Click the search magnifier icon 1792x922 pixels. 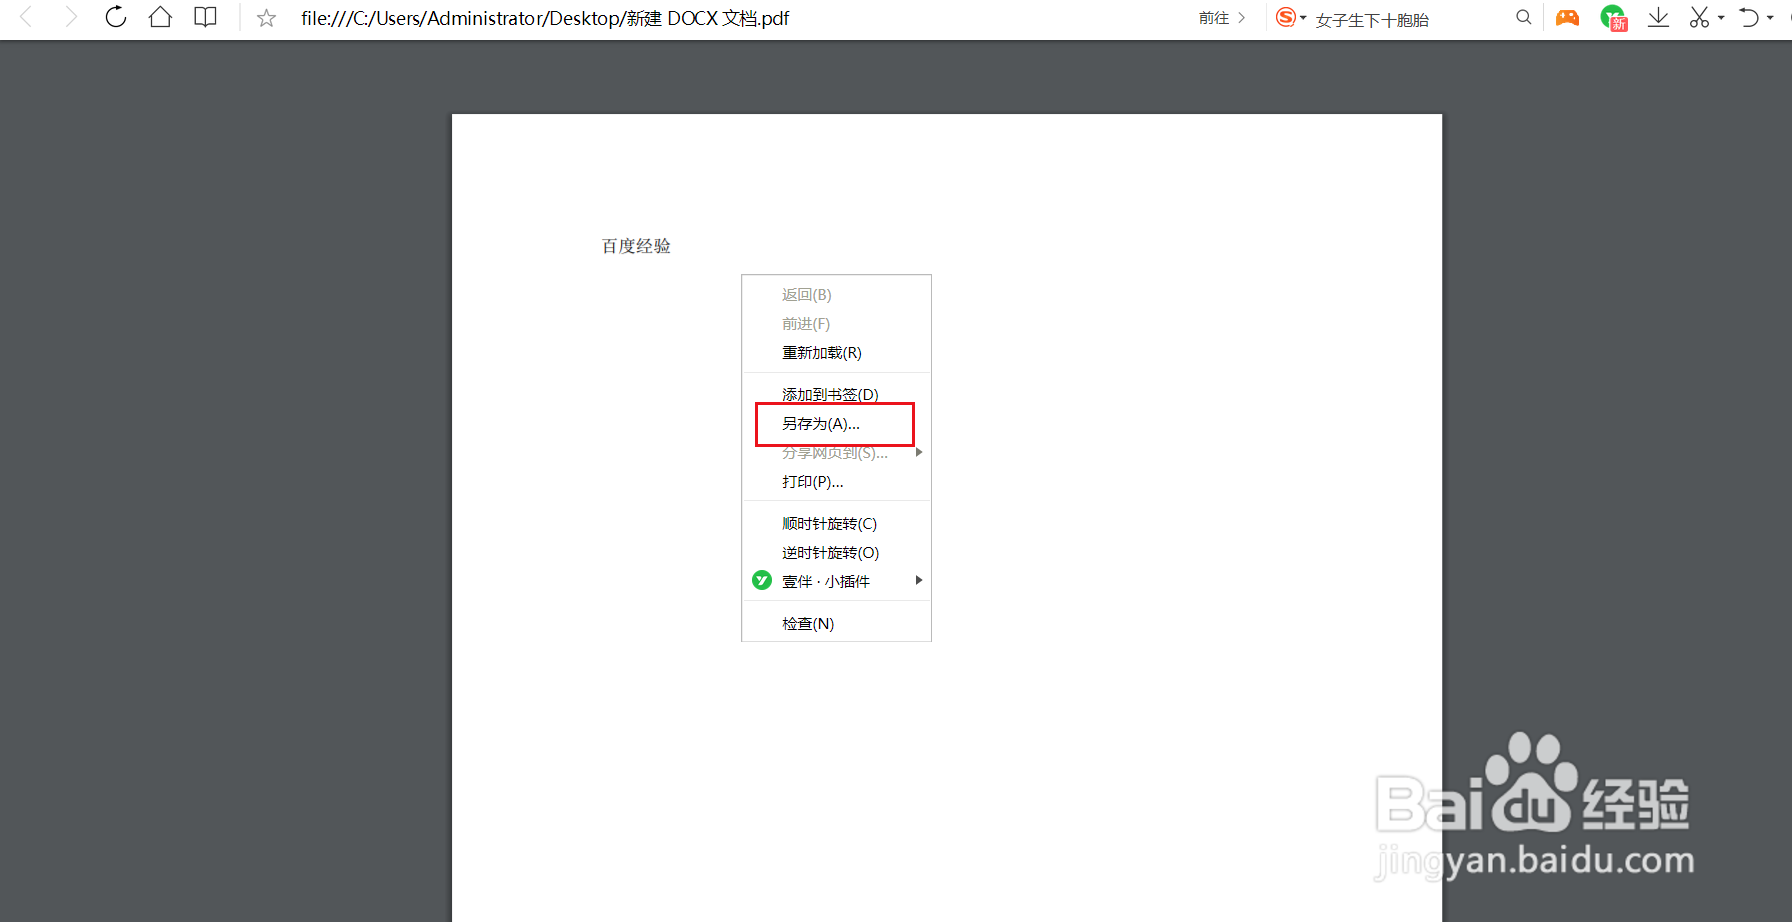click(x=1524, y=17)
